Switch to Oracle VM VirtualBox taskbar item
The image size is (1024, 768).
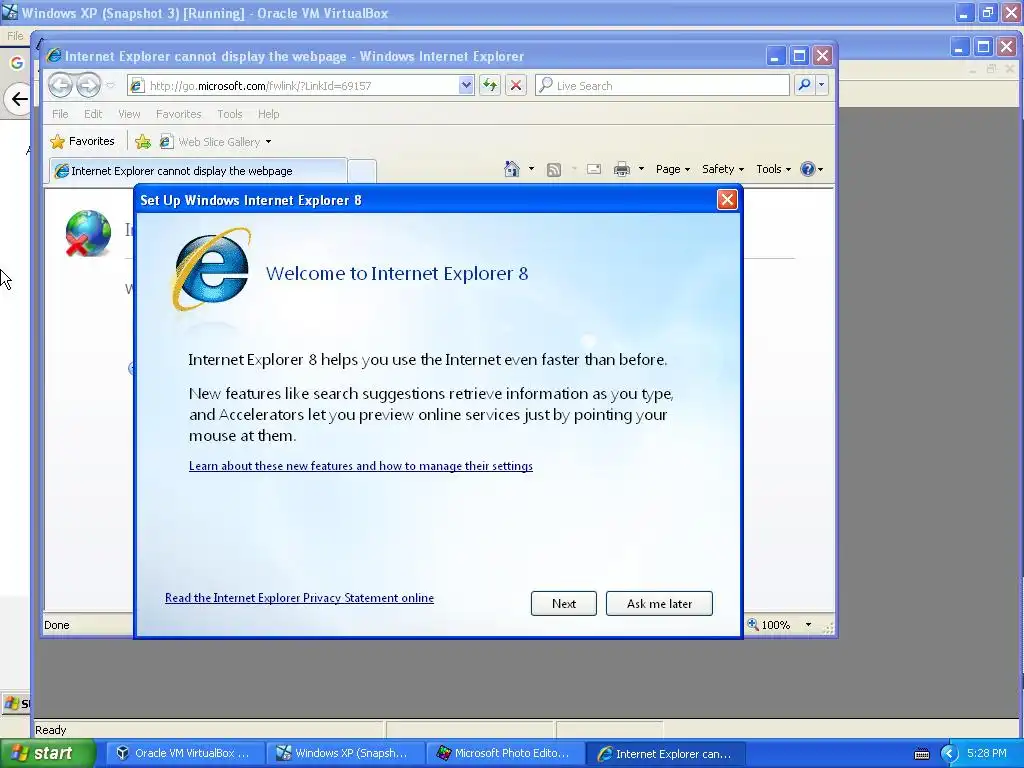(185, 753)
